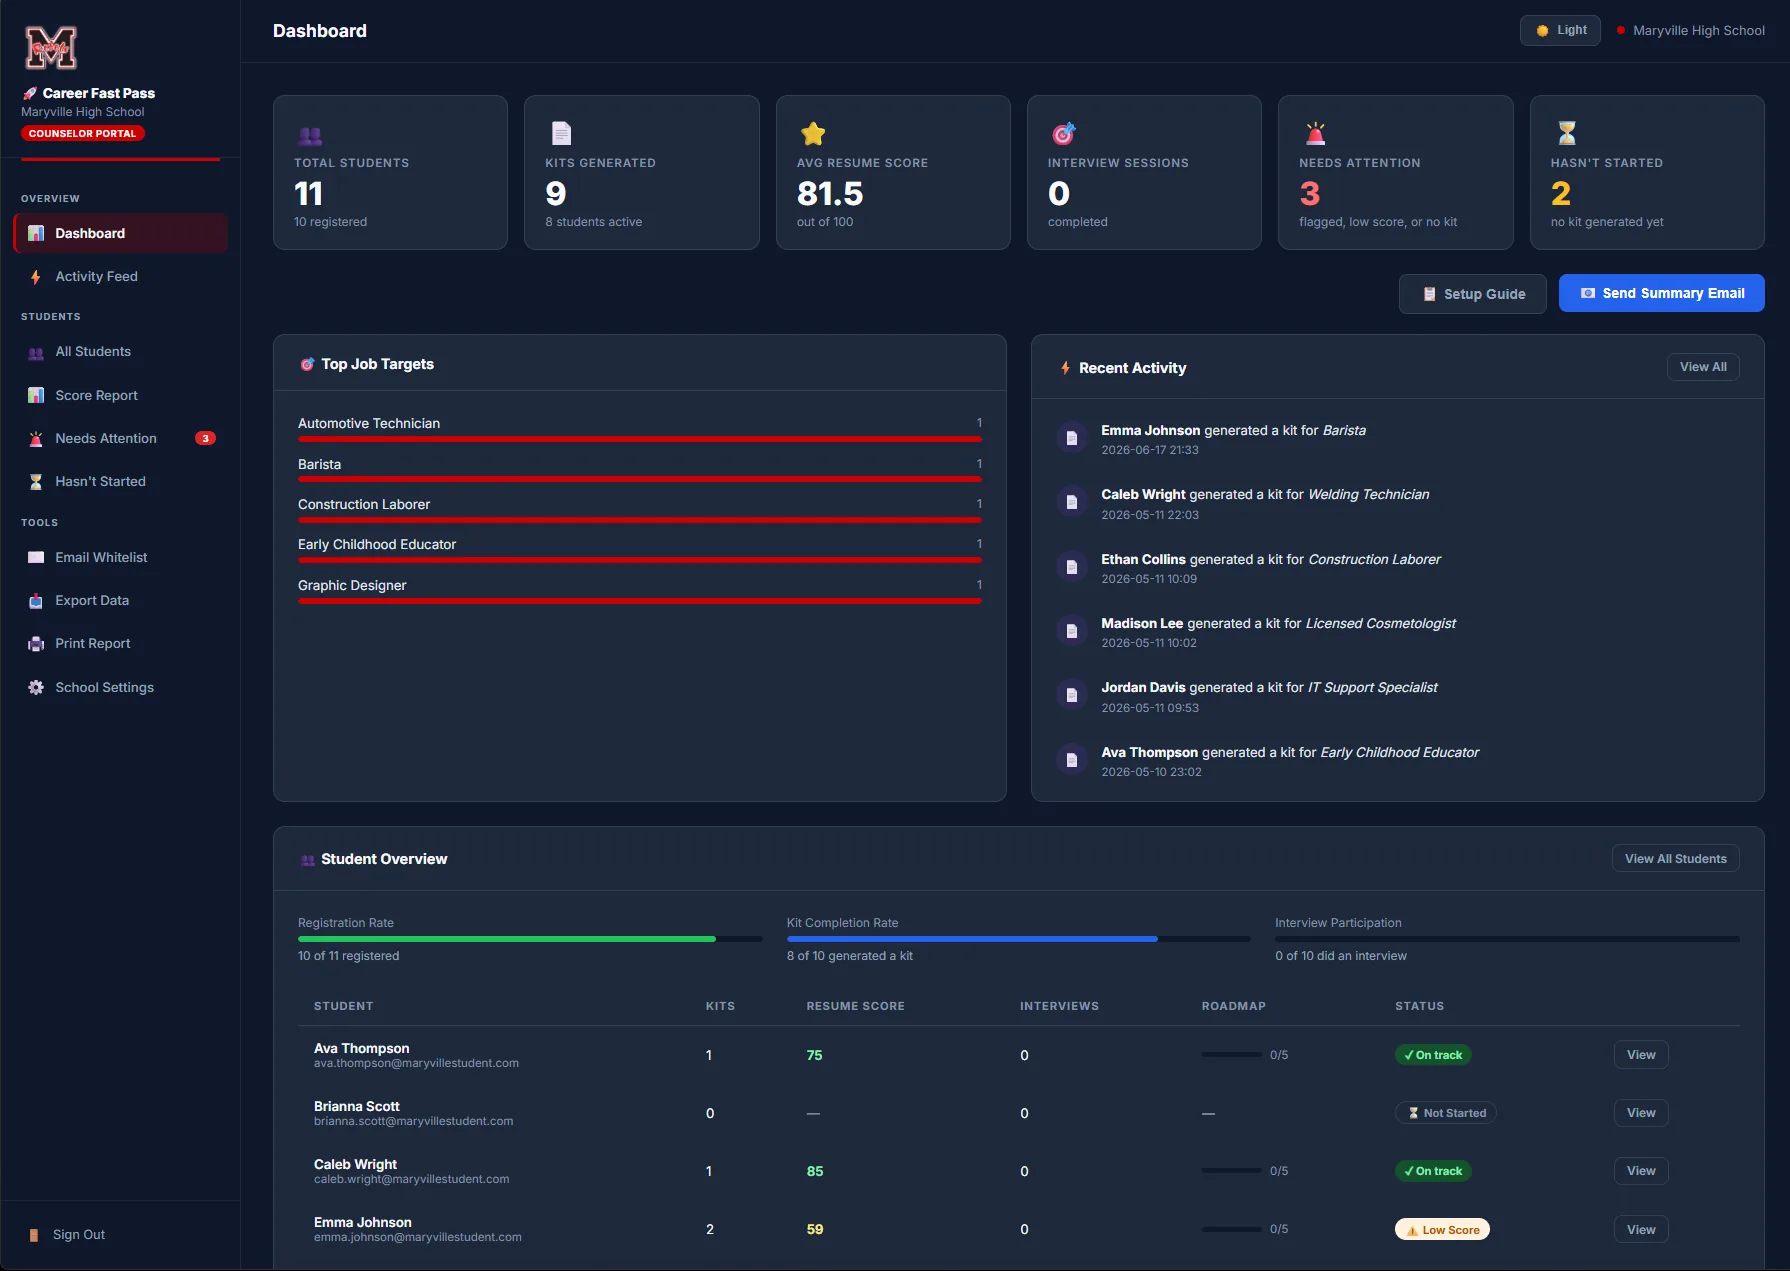The height and width of the screenshot is (1271, 1790).
Task: Click the Interview Participation progress bar
Action: (1507, 939)
